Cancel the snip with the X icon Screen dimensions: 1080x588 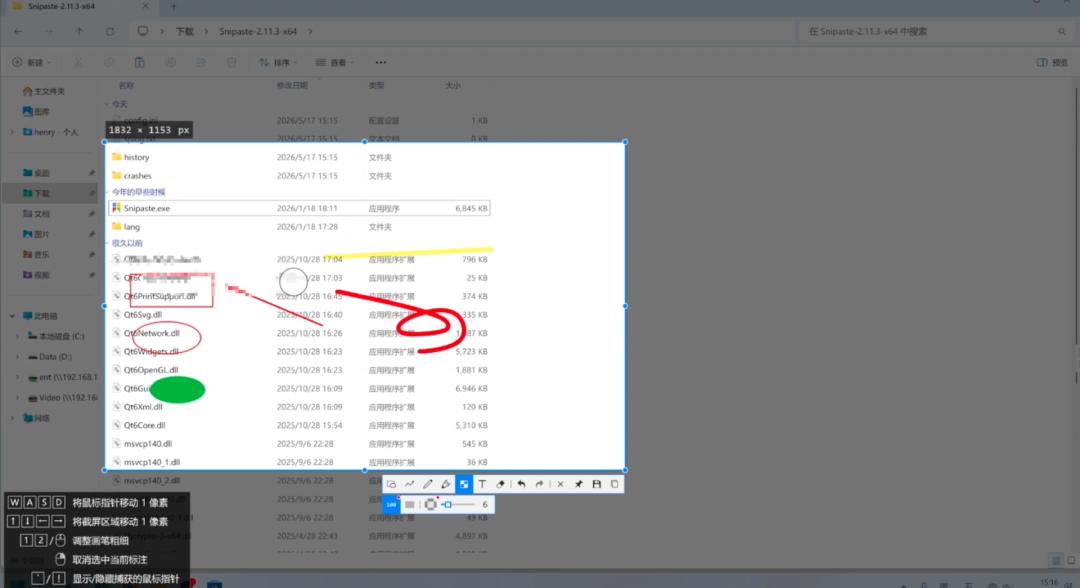click(x=561, y=484)
